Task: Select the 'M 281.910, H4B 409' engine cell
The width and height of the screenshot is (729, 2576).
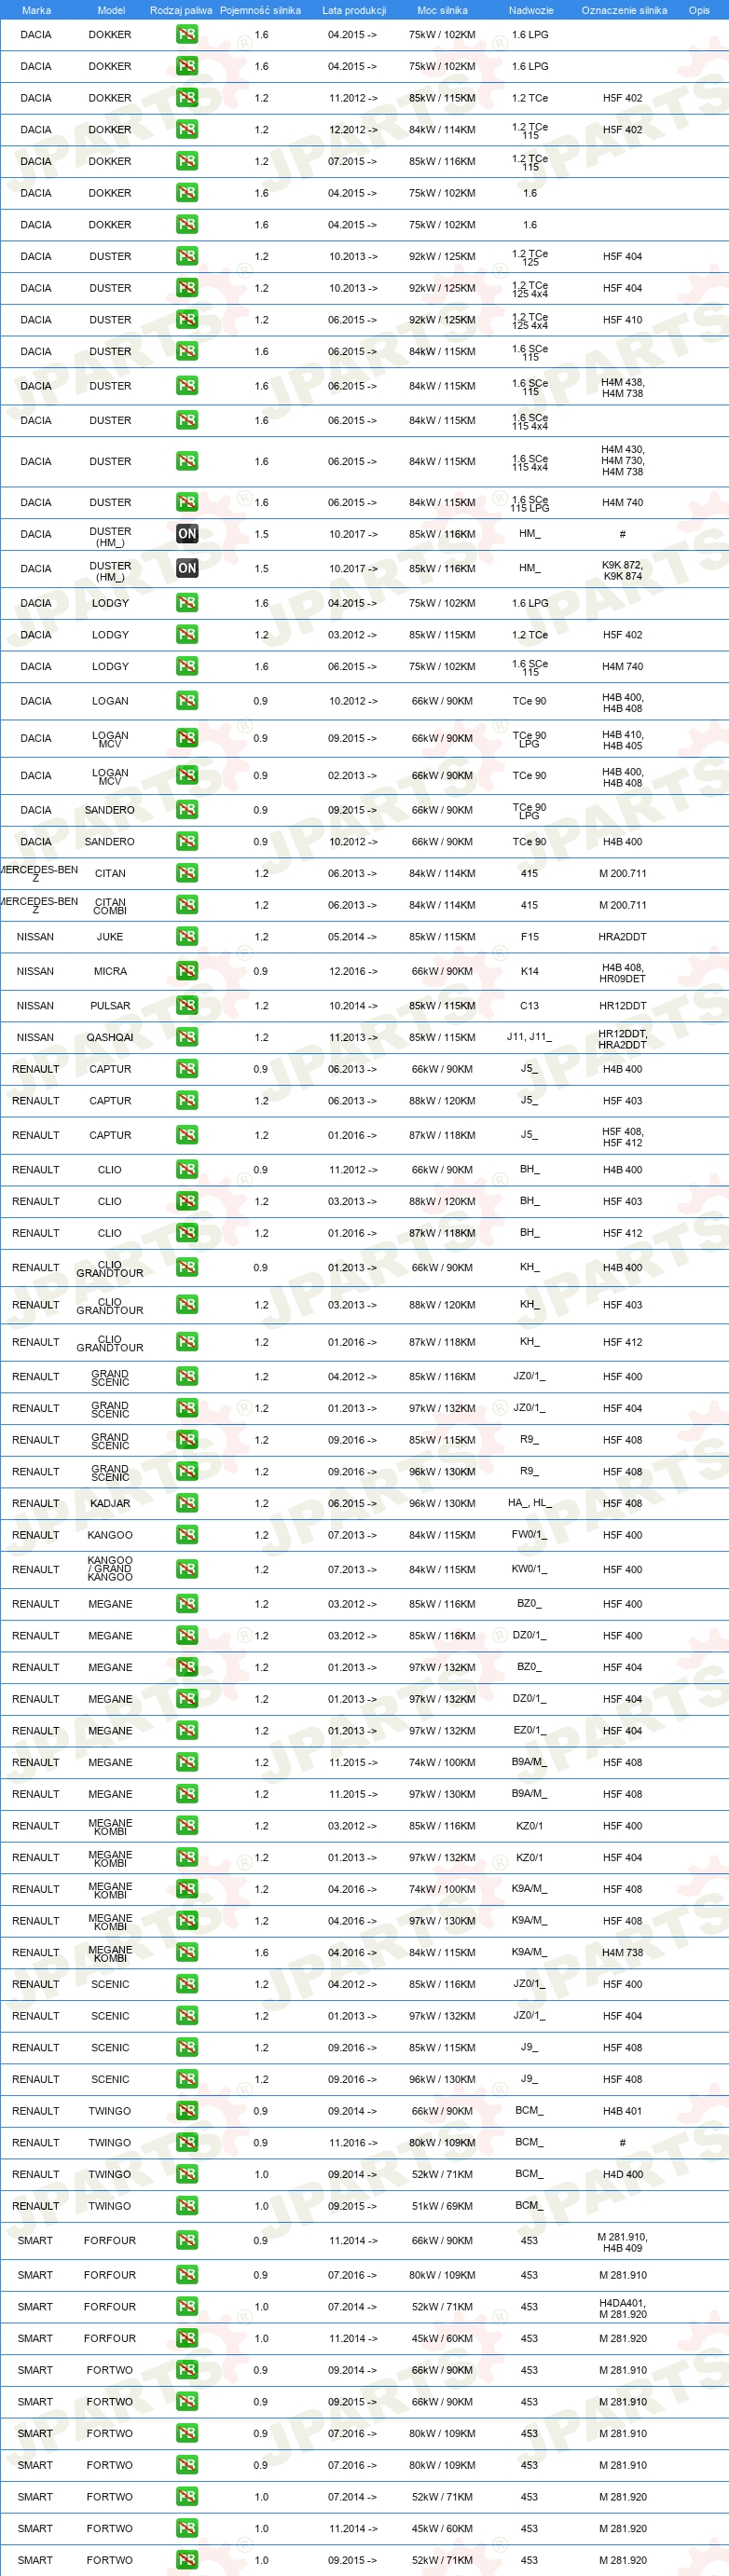Action: click(622, 2242)
